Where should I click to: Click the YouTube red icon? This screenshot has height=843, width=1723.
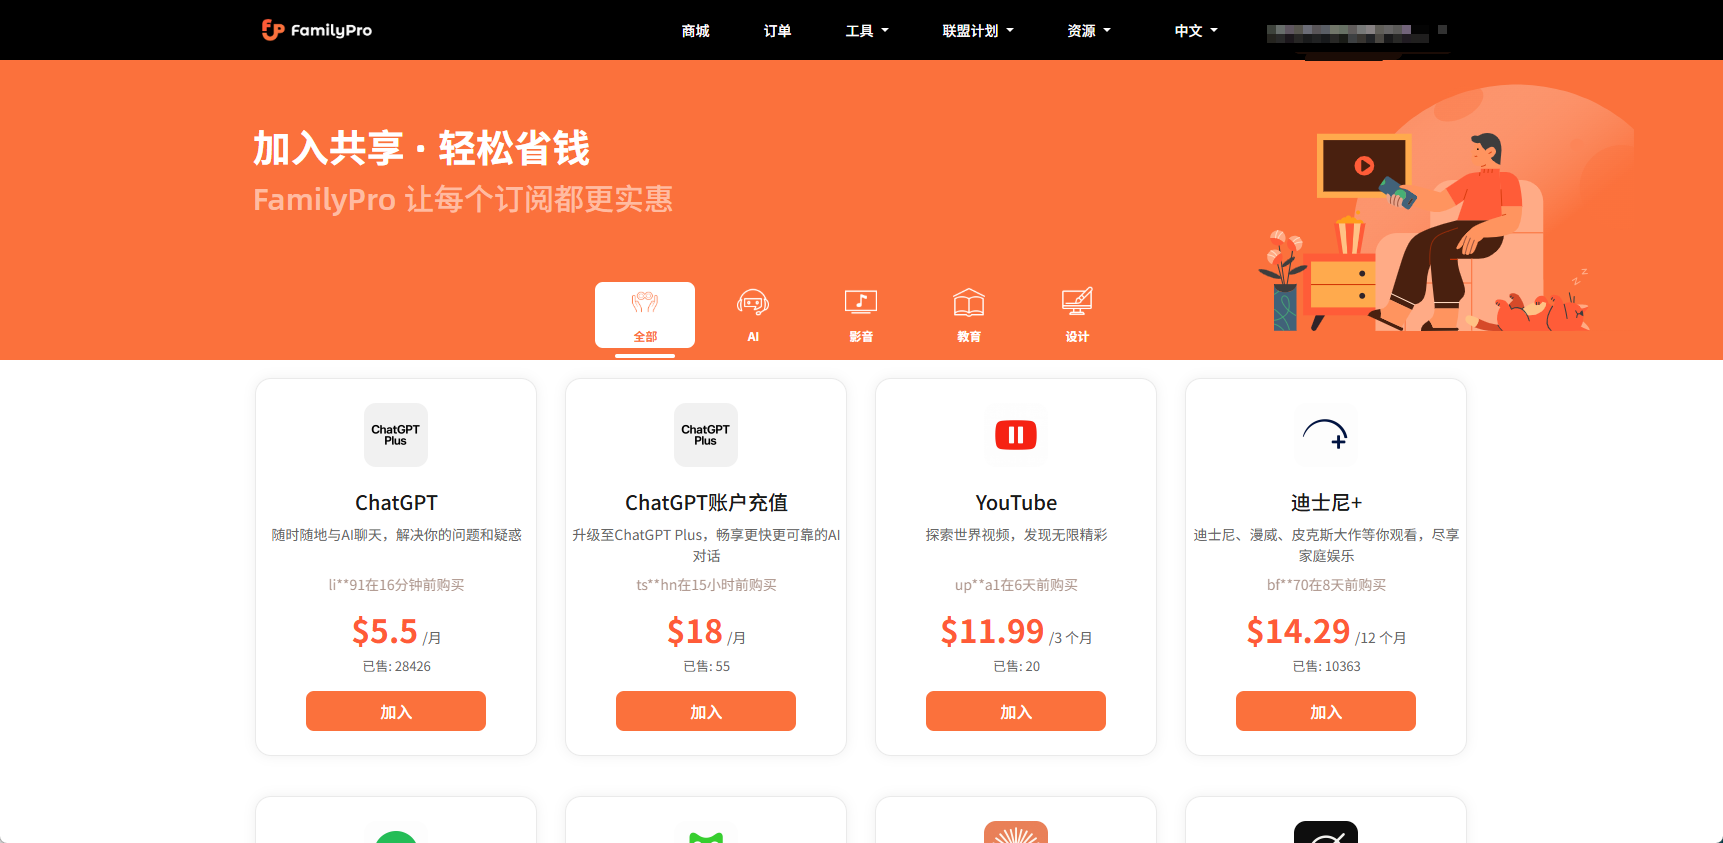(x=1016, y=435)
